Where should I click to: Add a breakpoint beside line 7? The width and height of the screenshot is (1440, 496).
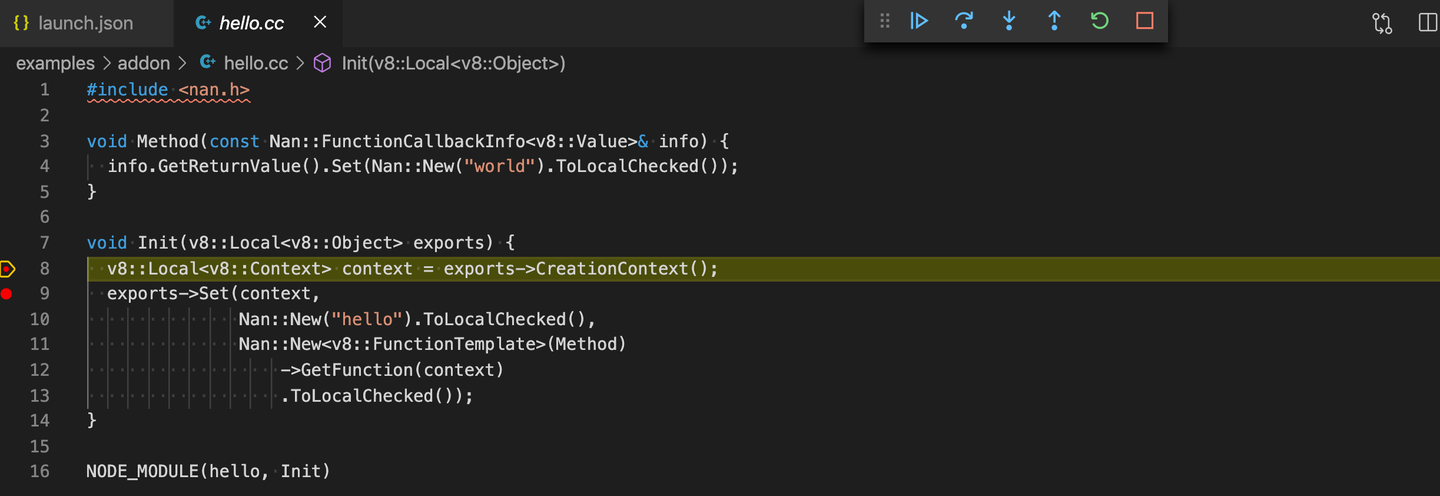click(7, 242)
